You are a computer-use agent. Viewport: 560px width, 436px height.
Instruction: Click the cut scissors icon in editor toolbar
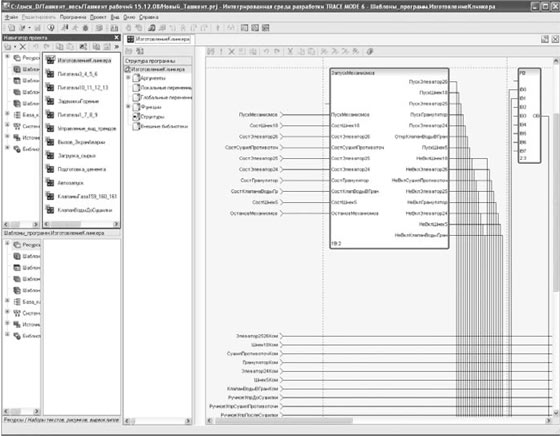coord(290,51)
